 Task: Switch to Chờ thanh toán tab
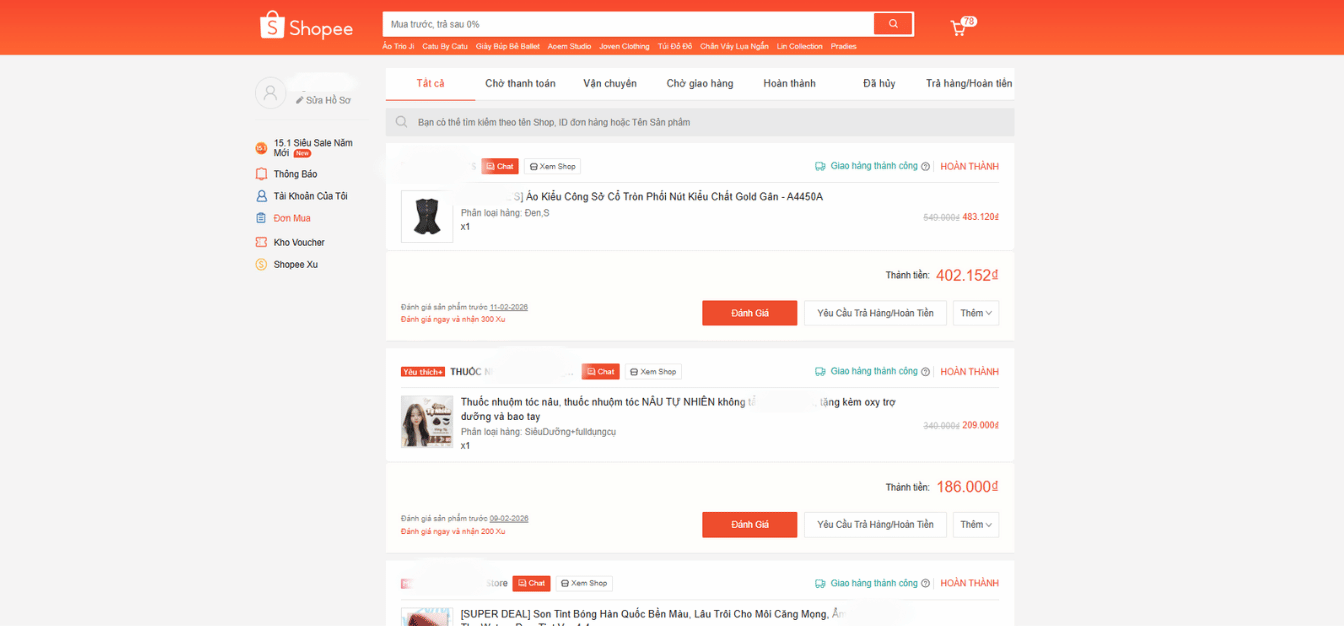click(520, 83)
